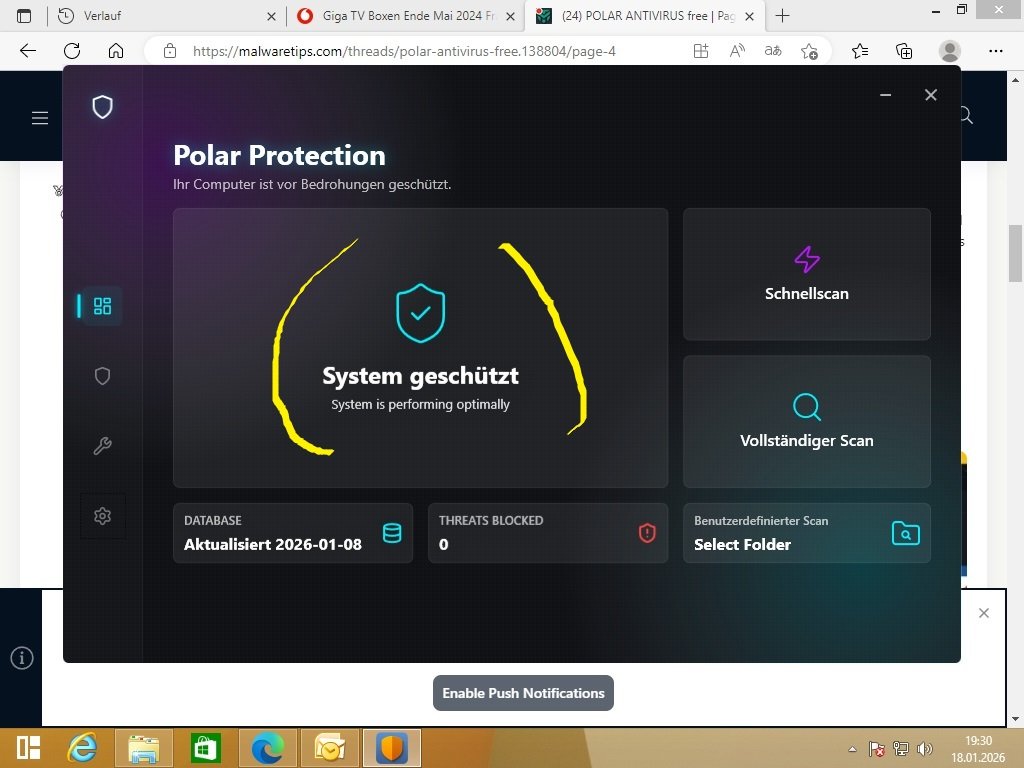This screenshot has width=1024, height=768.
Task: Open Microsoft Edge from the taskbar
Action: (x=268, y=748)
